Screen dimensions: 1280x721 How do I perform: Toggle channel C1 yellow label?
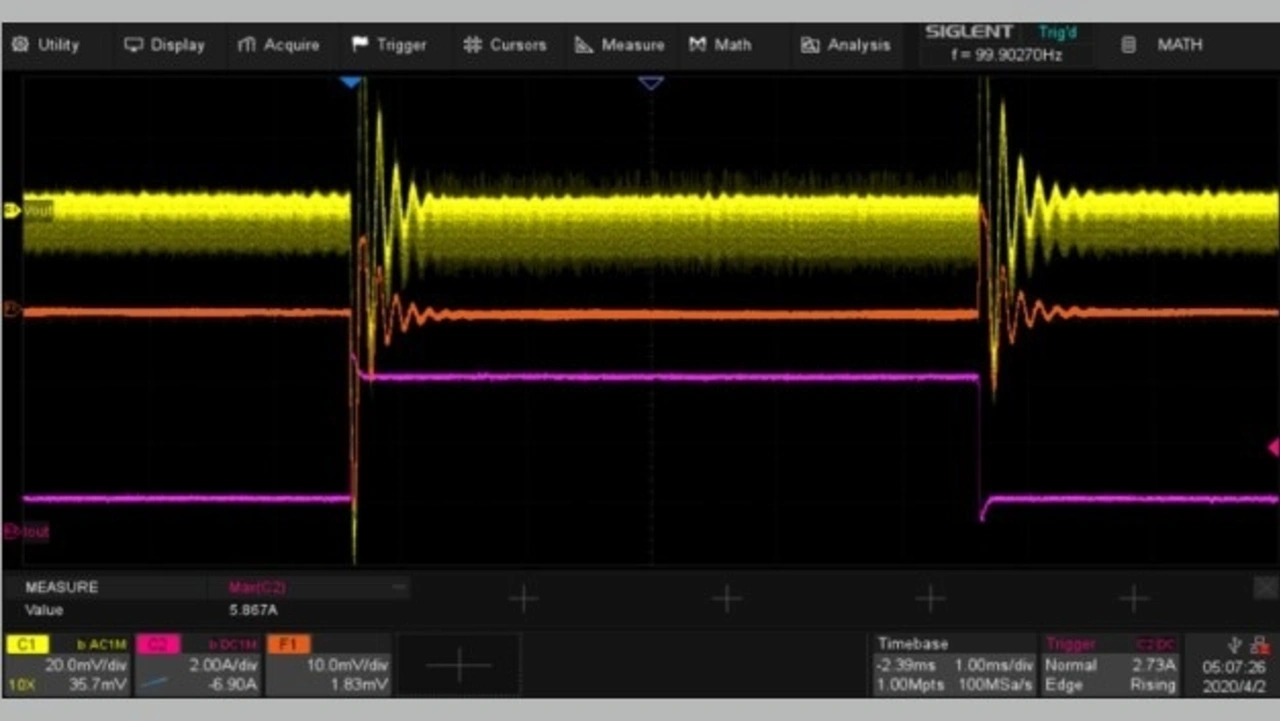coord(26,645)
